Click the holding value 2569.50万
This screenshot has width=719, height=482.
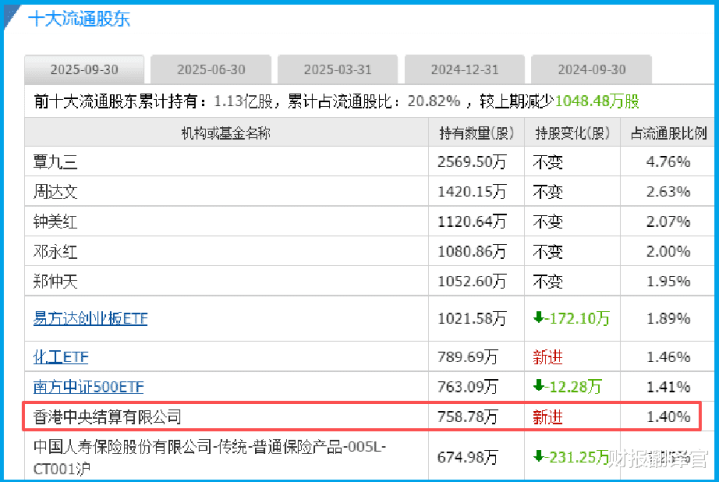[472, 162]
